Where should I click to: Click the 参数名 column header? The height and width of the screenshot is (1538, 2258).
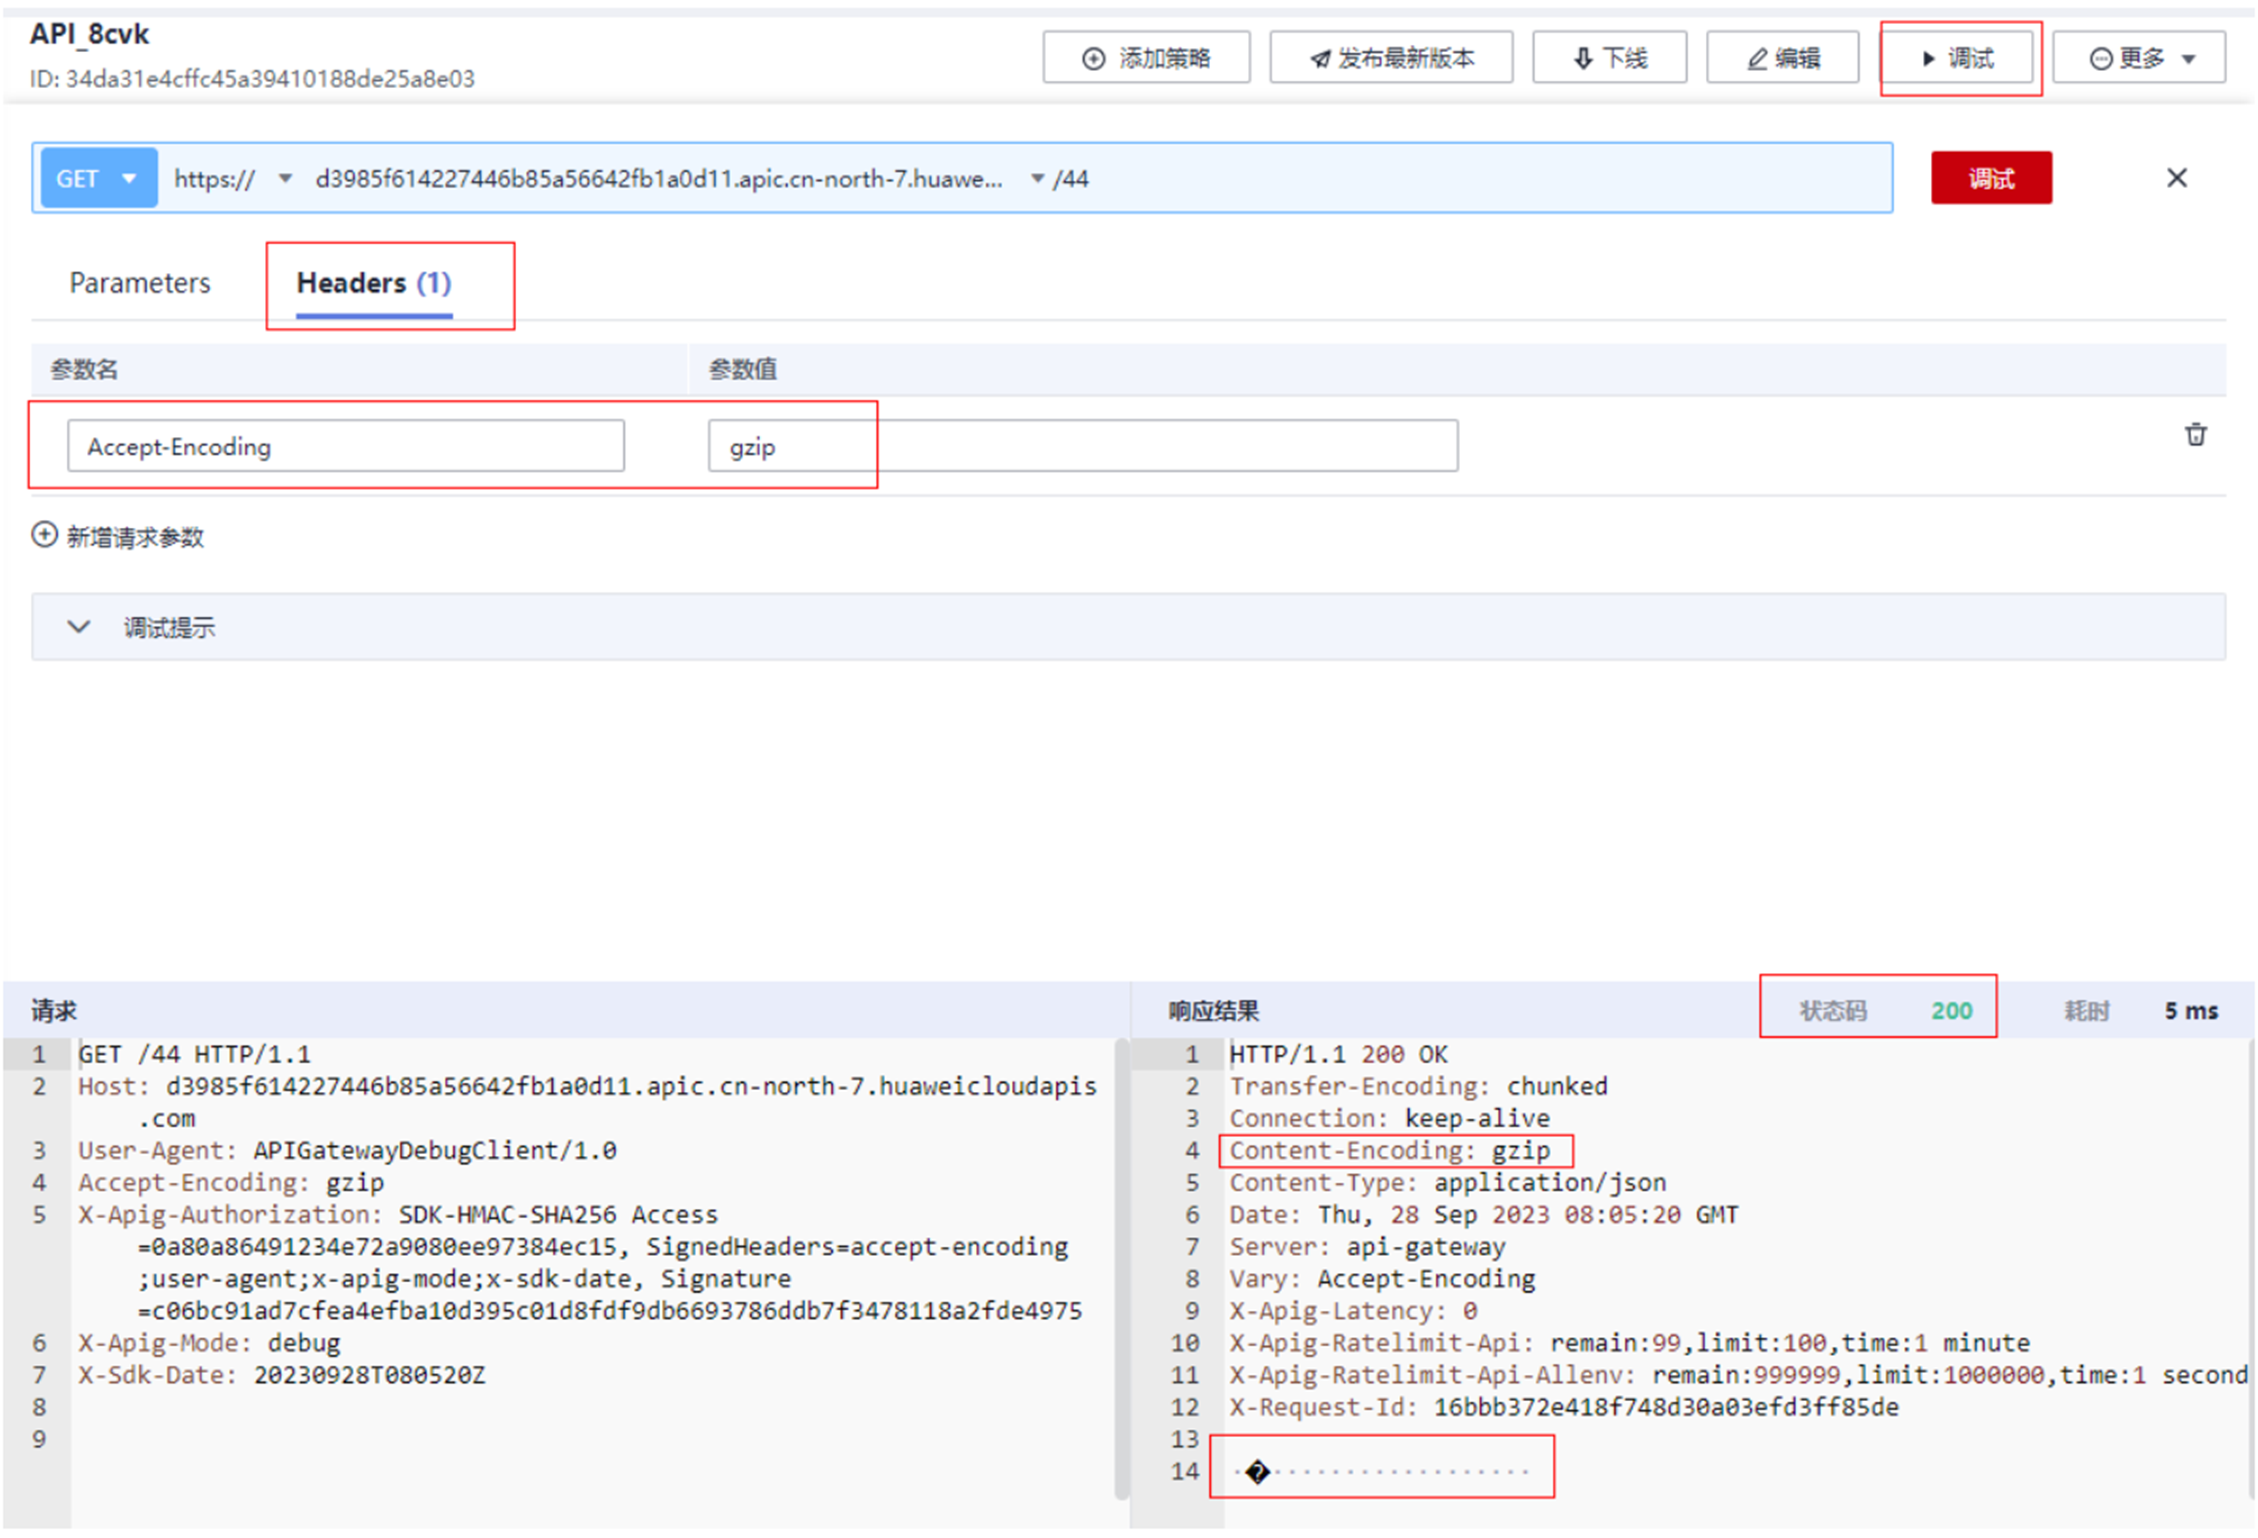click(x=84, y=370)
